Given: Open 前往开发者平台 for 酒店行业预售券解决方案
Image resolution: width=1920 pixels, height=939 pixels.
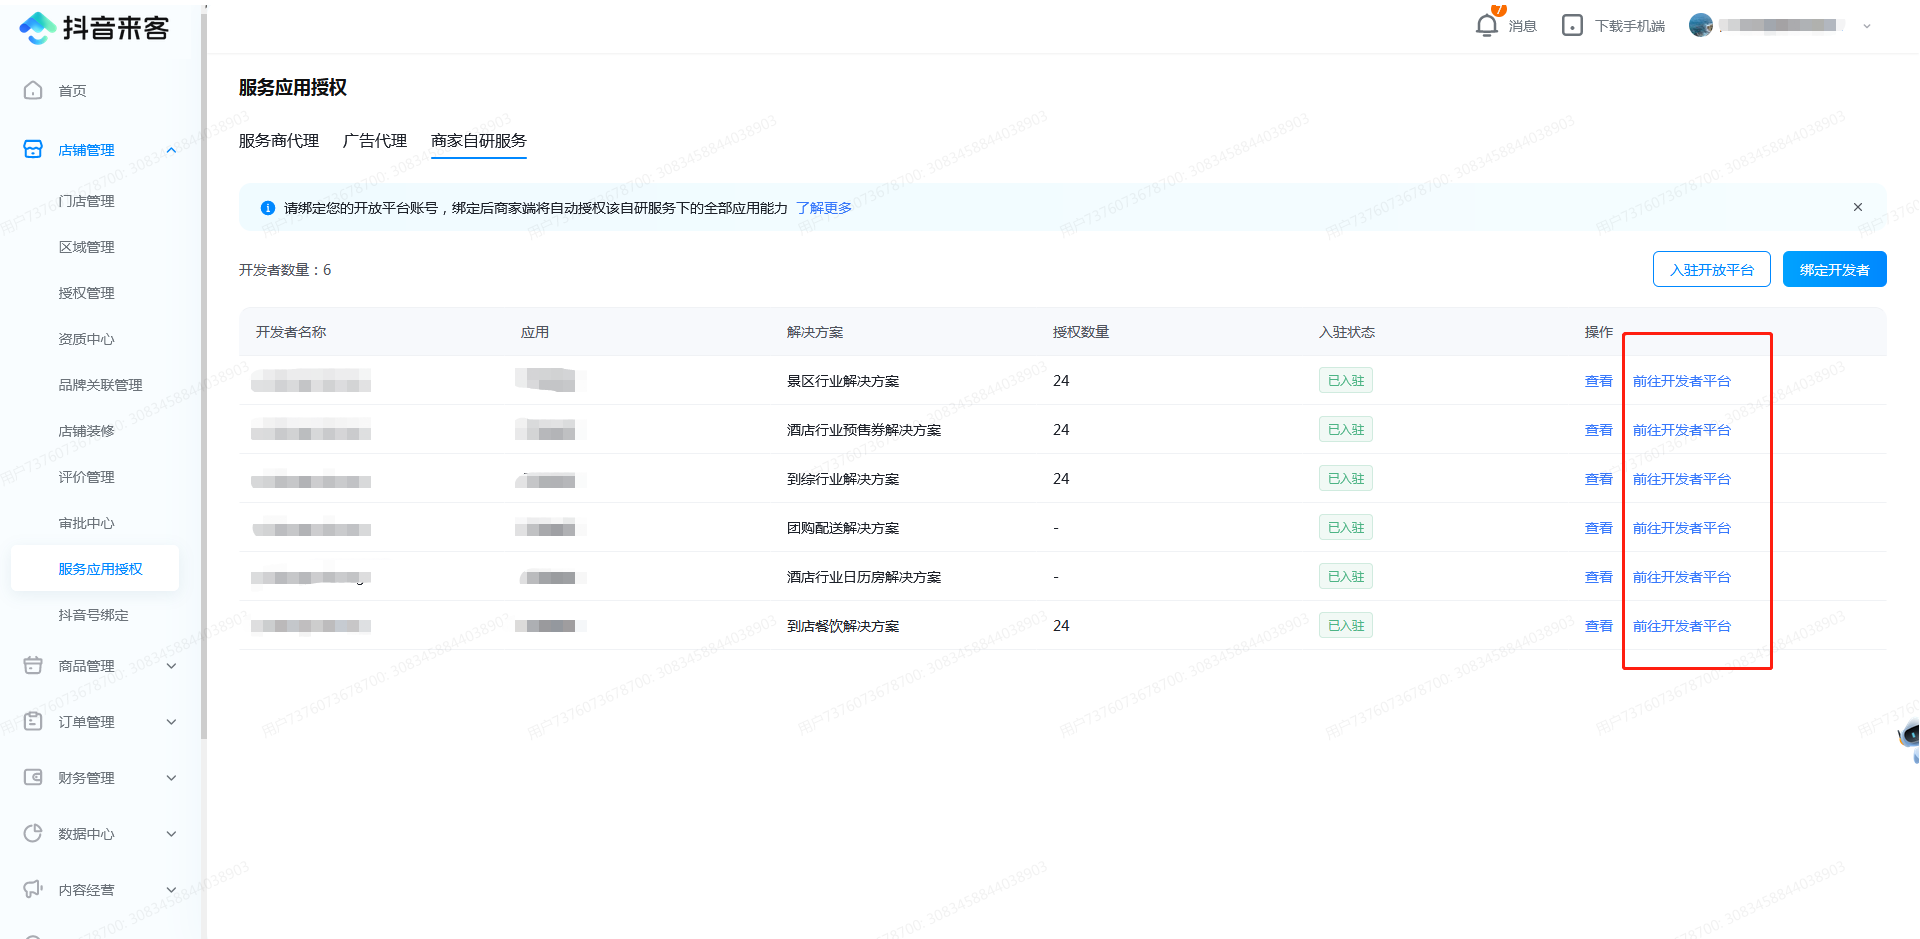Looking at the screenshot, I should (1681, 430).
